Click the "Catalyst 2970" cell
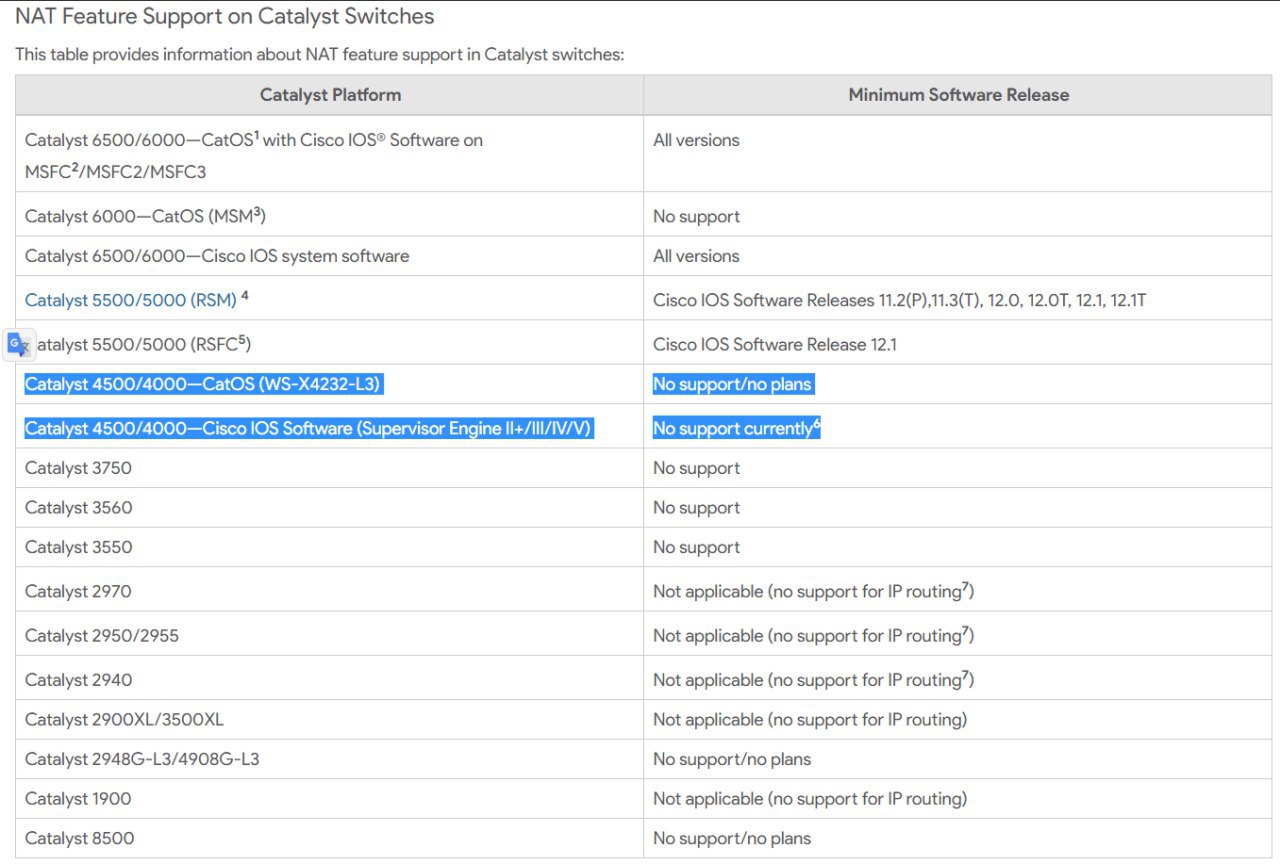 (330, 590)
